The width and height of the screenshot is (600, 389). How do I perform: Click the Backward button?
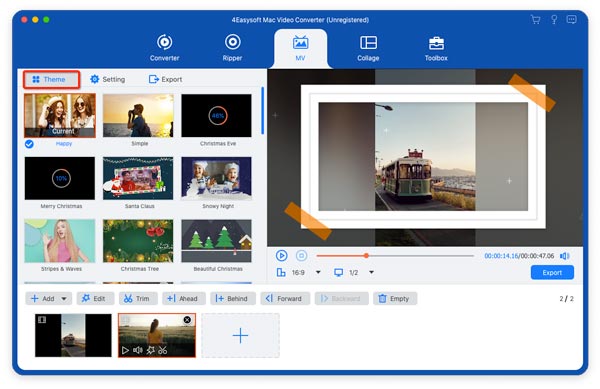point(341,298)
